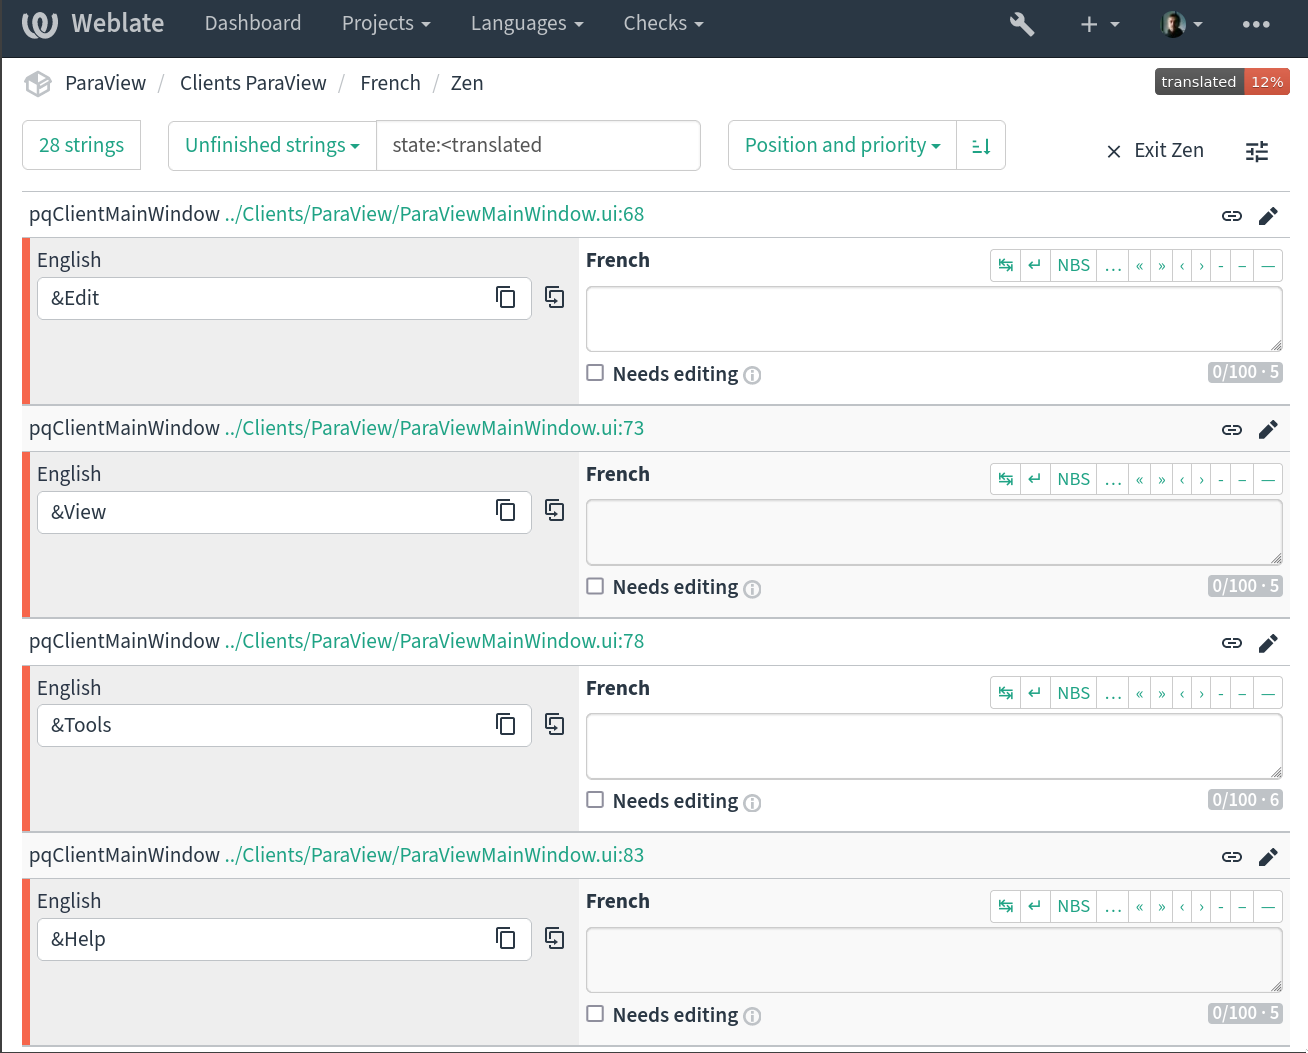1308x1053 pixels.
Task: Copy the &Edit source string to clipboard
Action: (506, 297)
